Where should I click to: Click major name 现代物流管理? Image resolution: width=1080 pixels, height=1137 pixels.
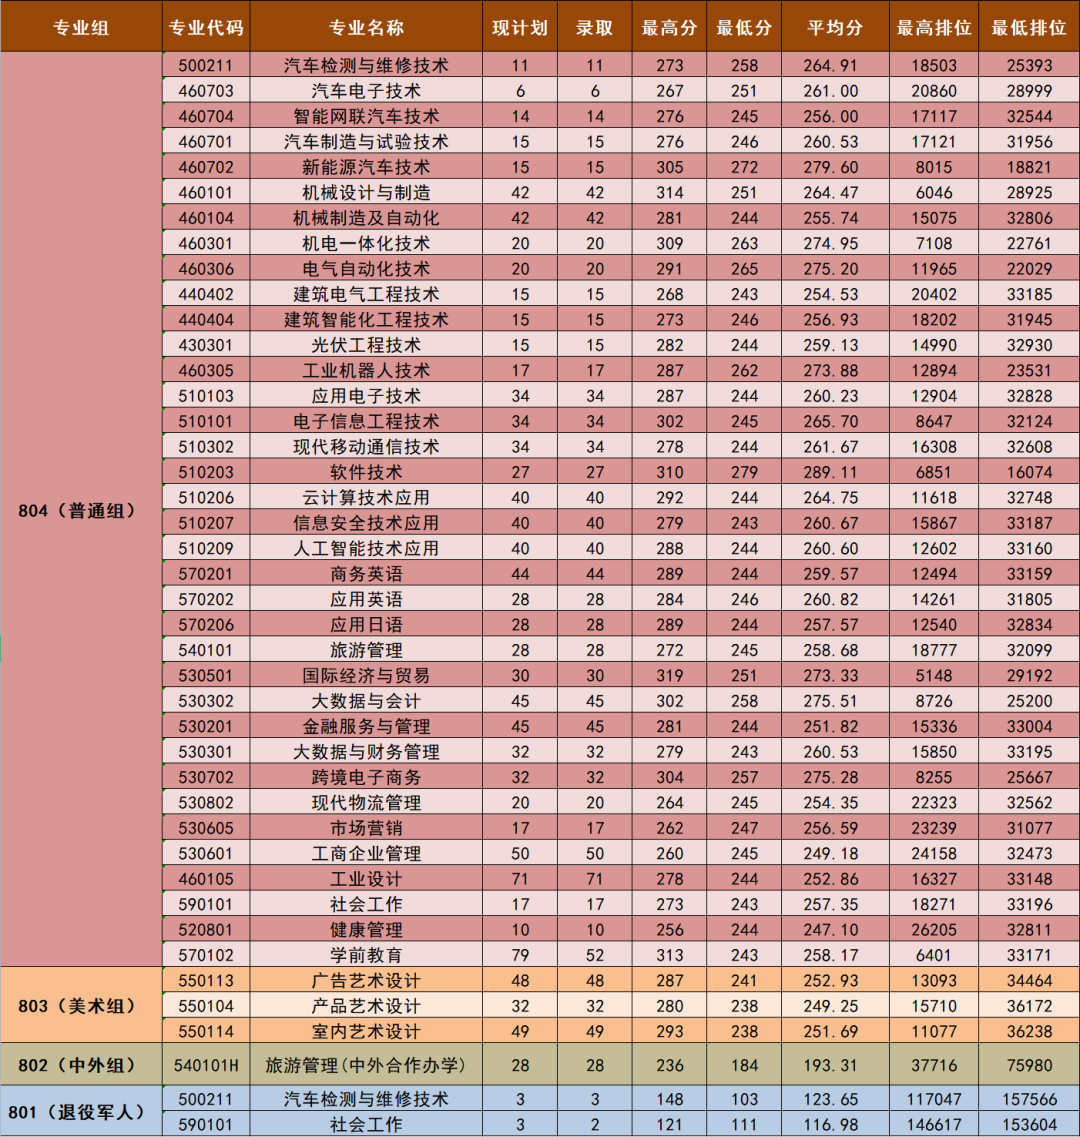[366, 802]
